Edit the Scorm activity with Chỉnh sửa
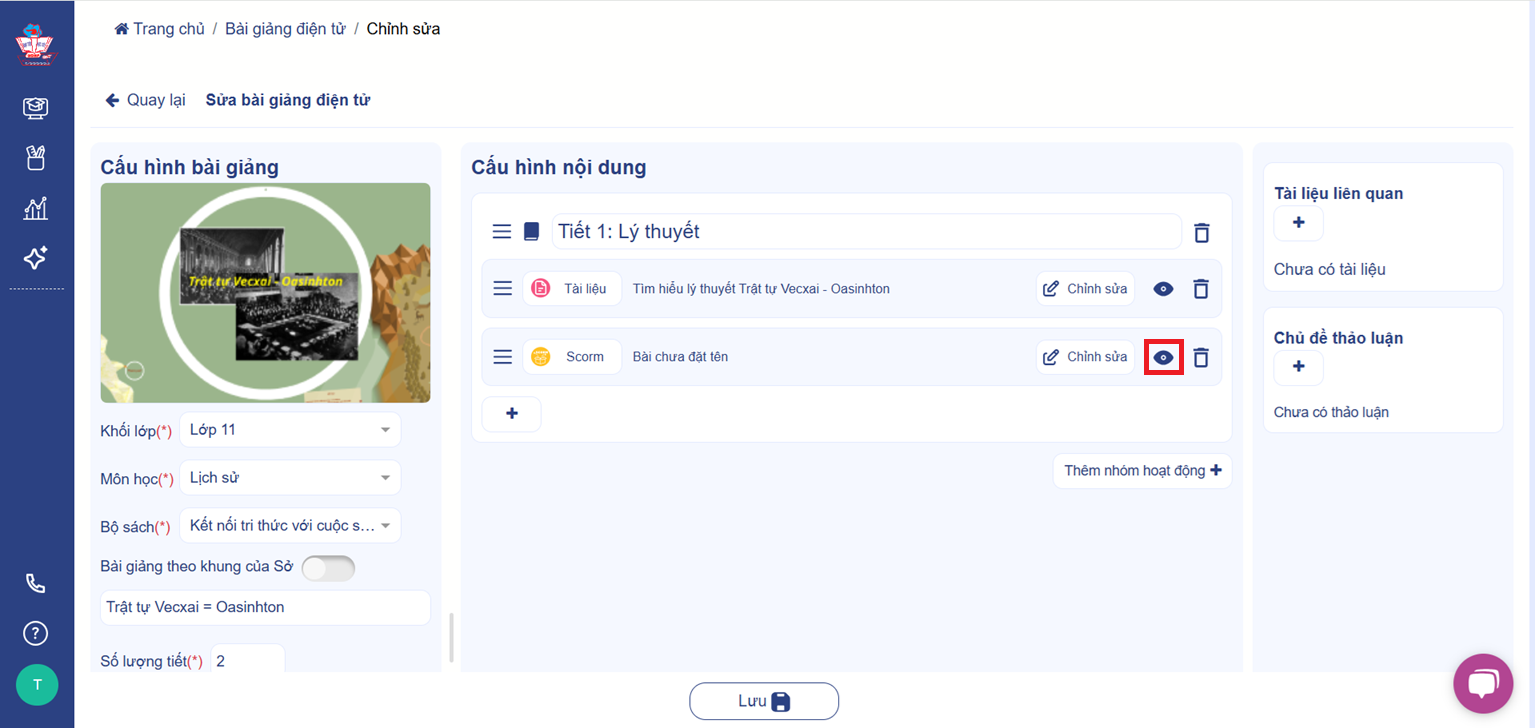 pyautogui.click(x=1085, y=357)
